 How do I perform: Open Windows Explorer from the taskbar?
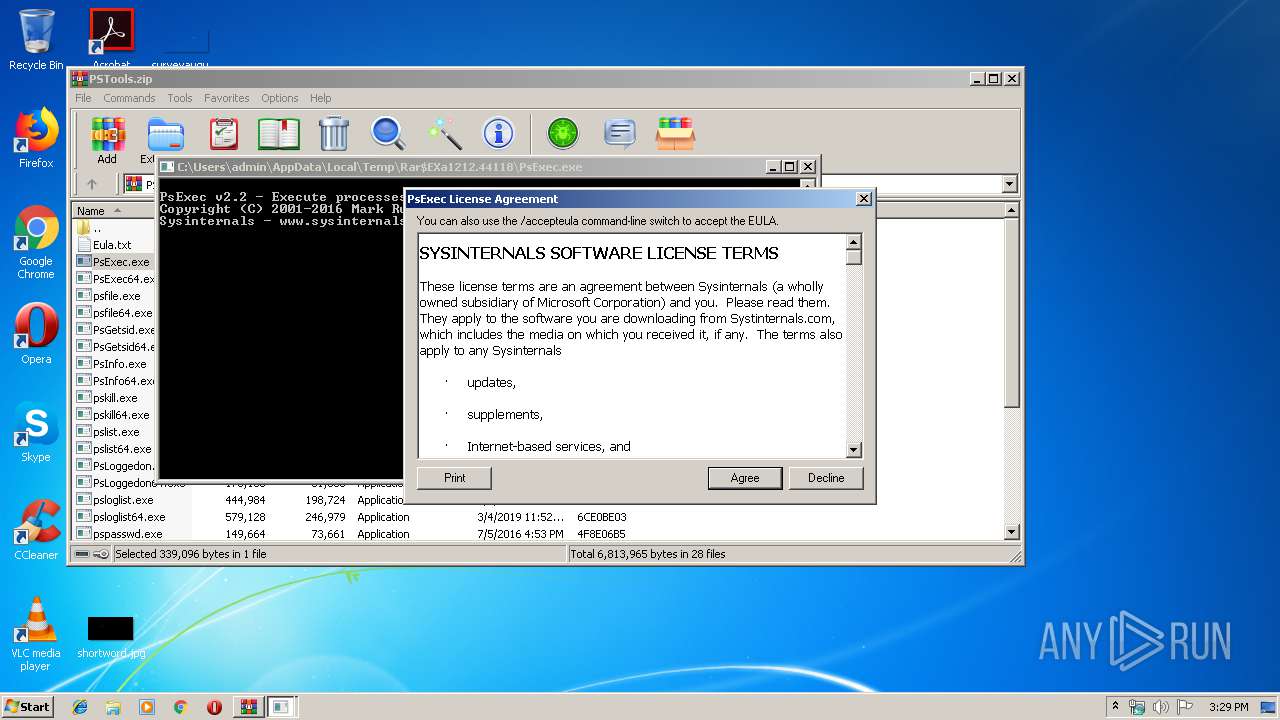coord(113,707)
